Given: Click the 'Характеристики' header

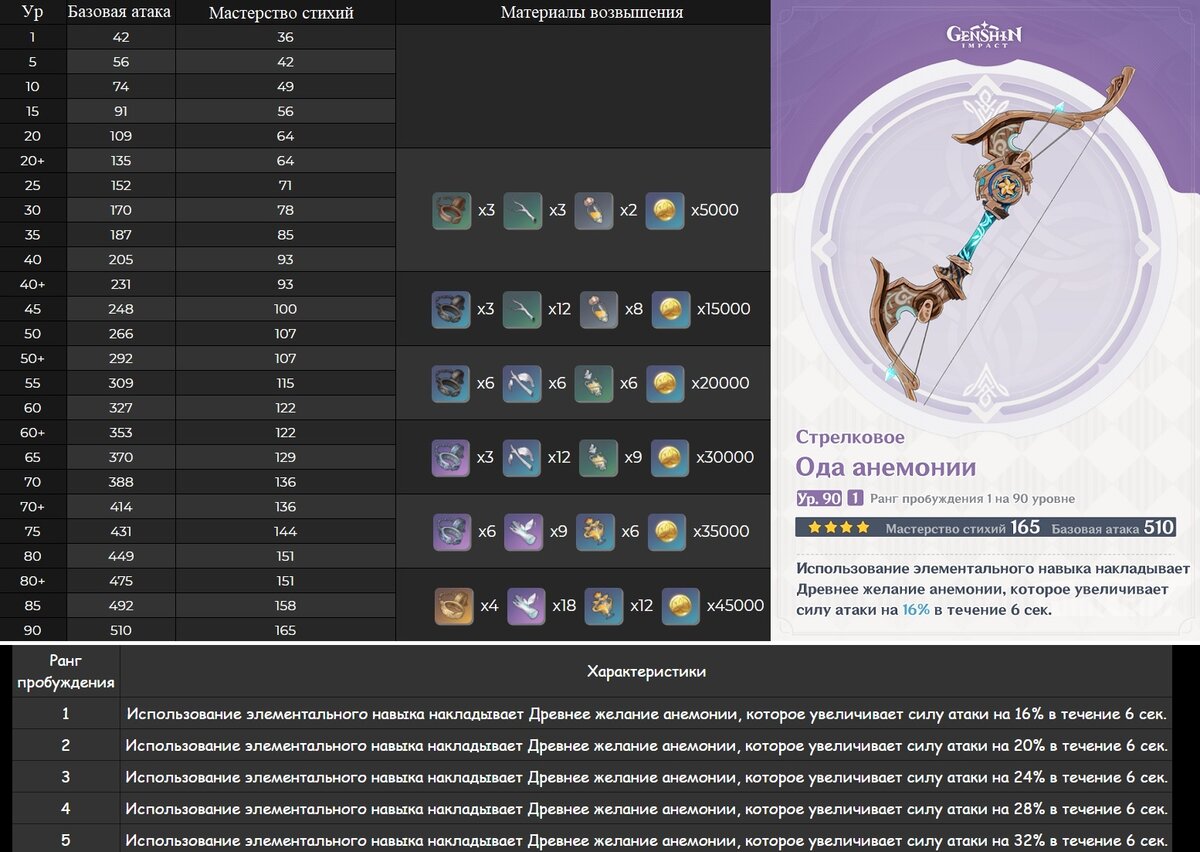Looking at the screenshot, I should [646, 672].
